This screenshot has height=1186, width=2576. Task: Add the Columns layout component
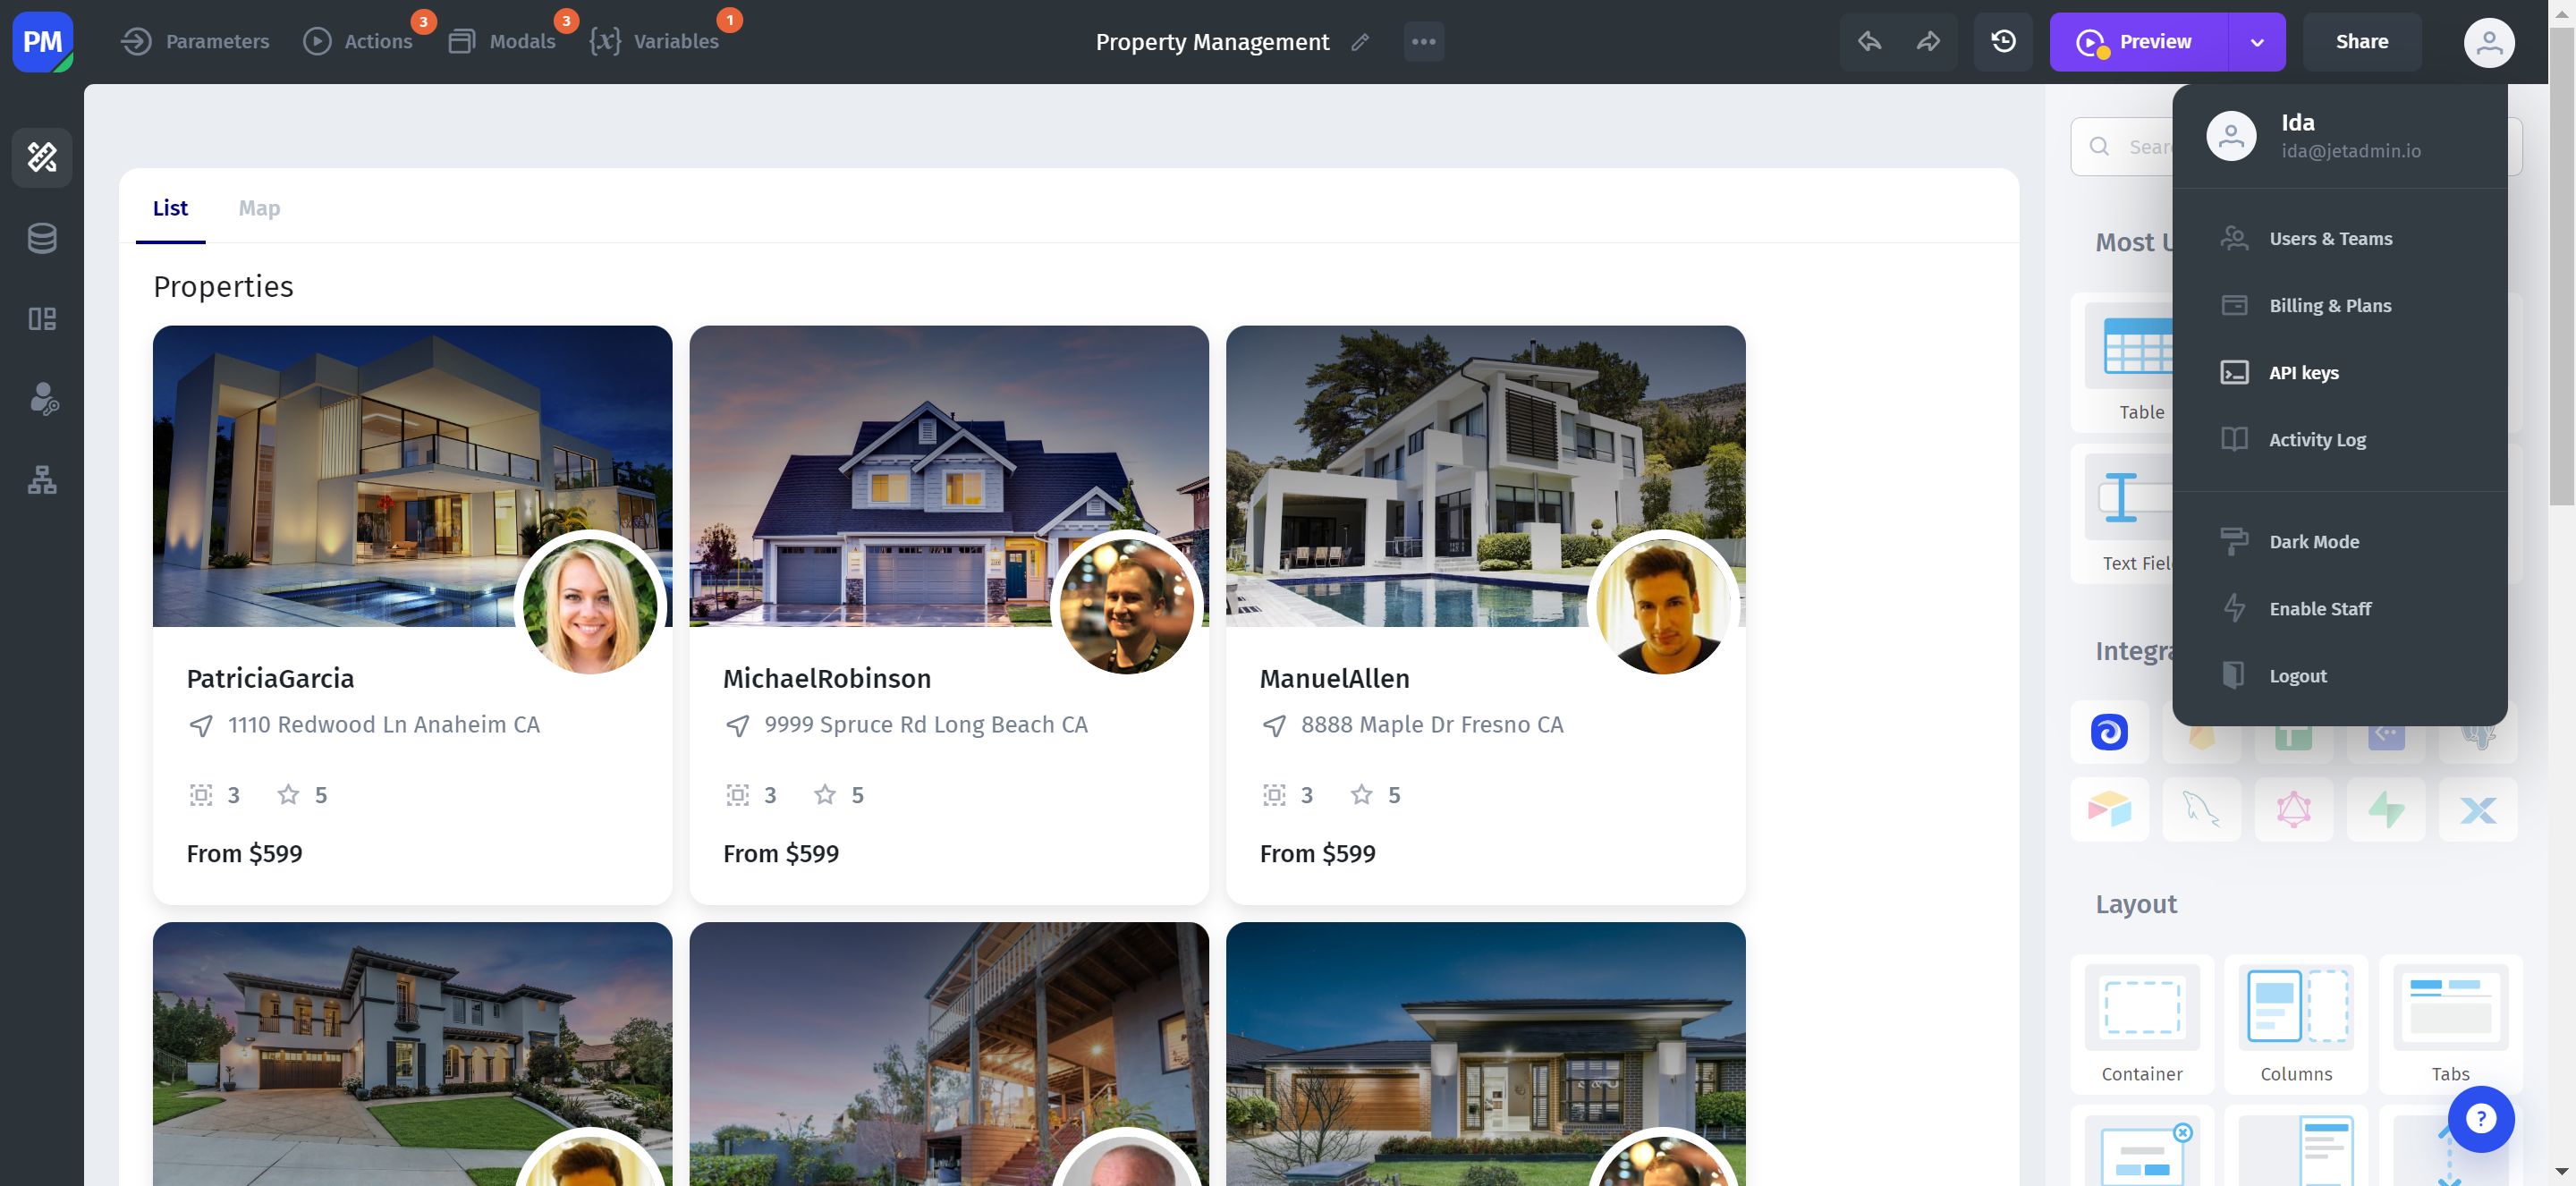(2295, 1023)
